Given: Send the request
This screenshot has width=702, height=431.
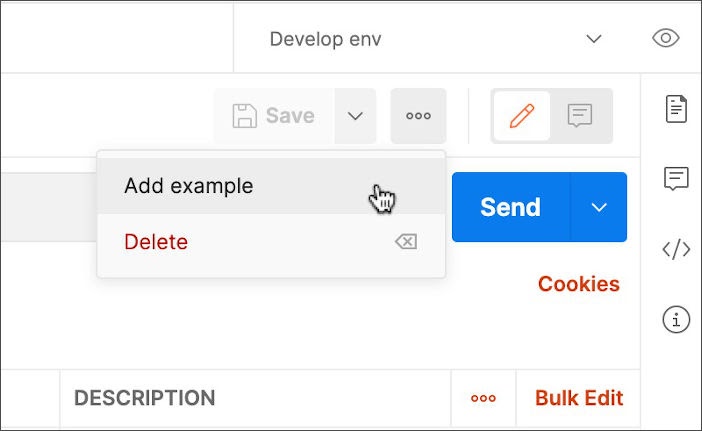Looking at the screenshot, I should [510, 207].
